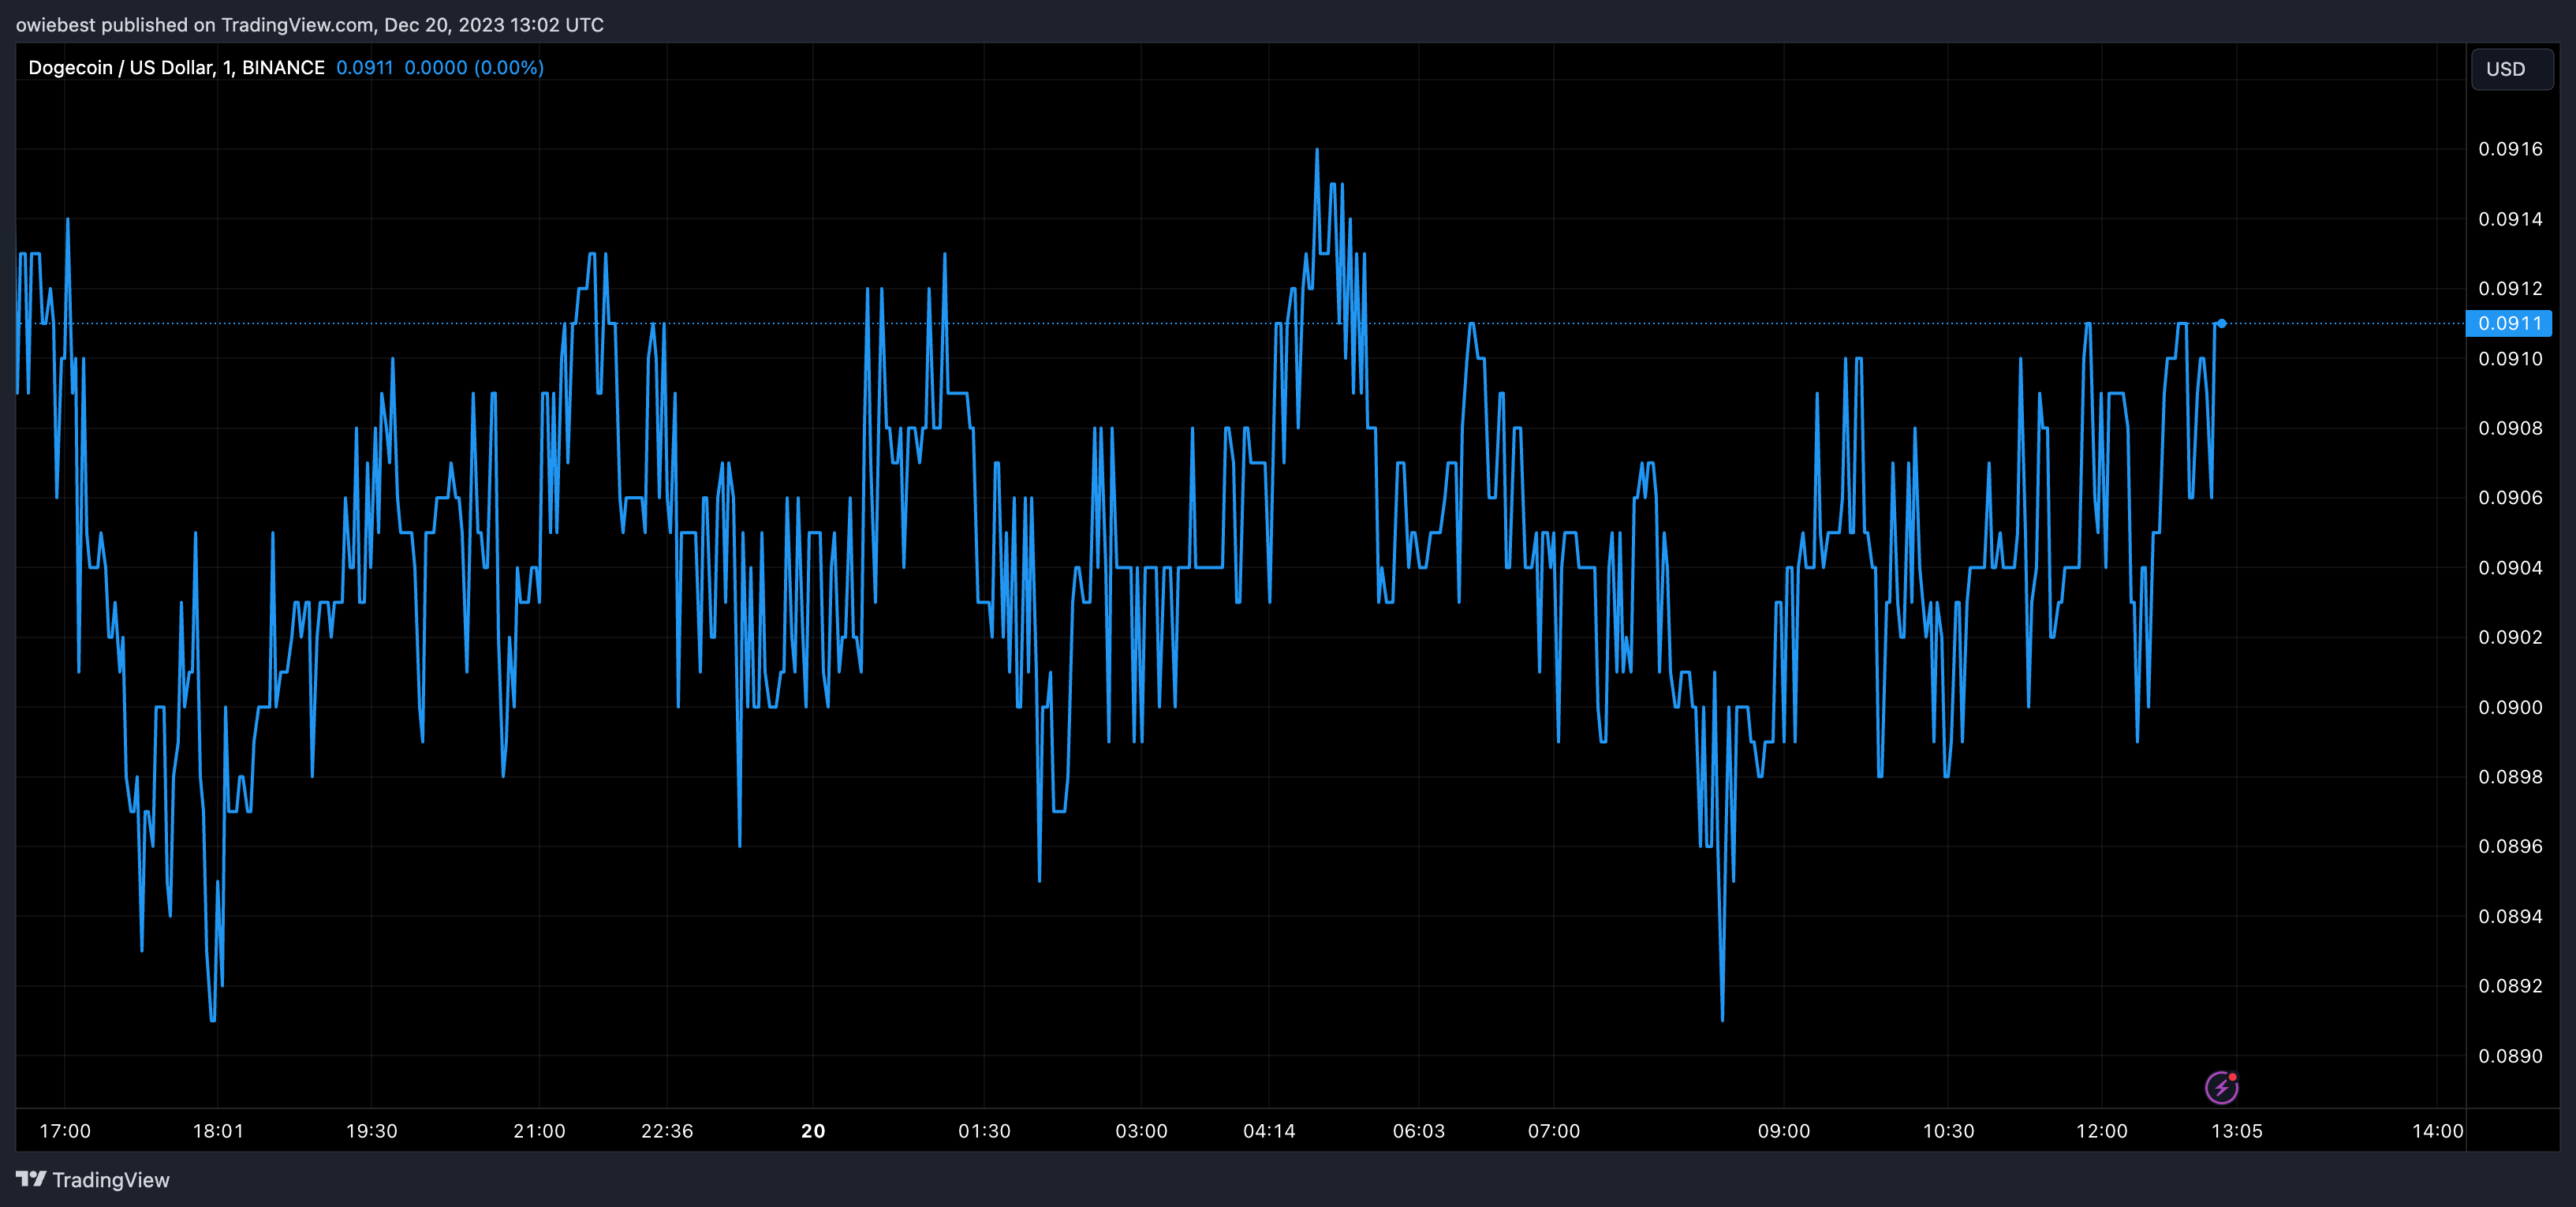Select the 13:05 time axis label
Image resolution: width=2576 pixels, height=1207 pixels.
(2236, 1131)
